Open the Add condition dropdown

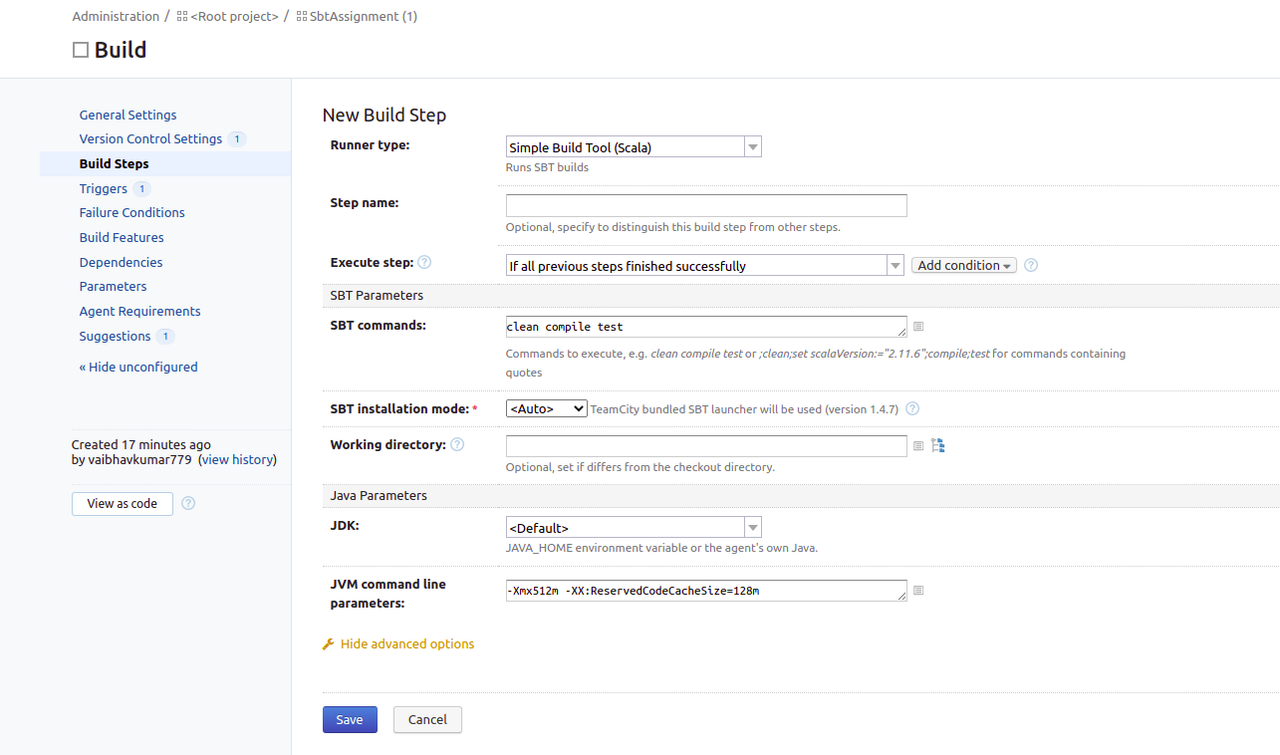962,265
